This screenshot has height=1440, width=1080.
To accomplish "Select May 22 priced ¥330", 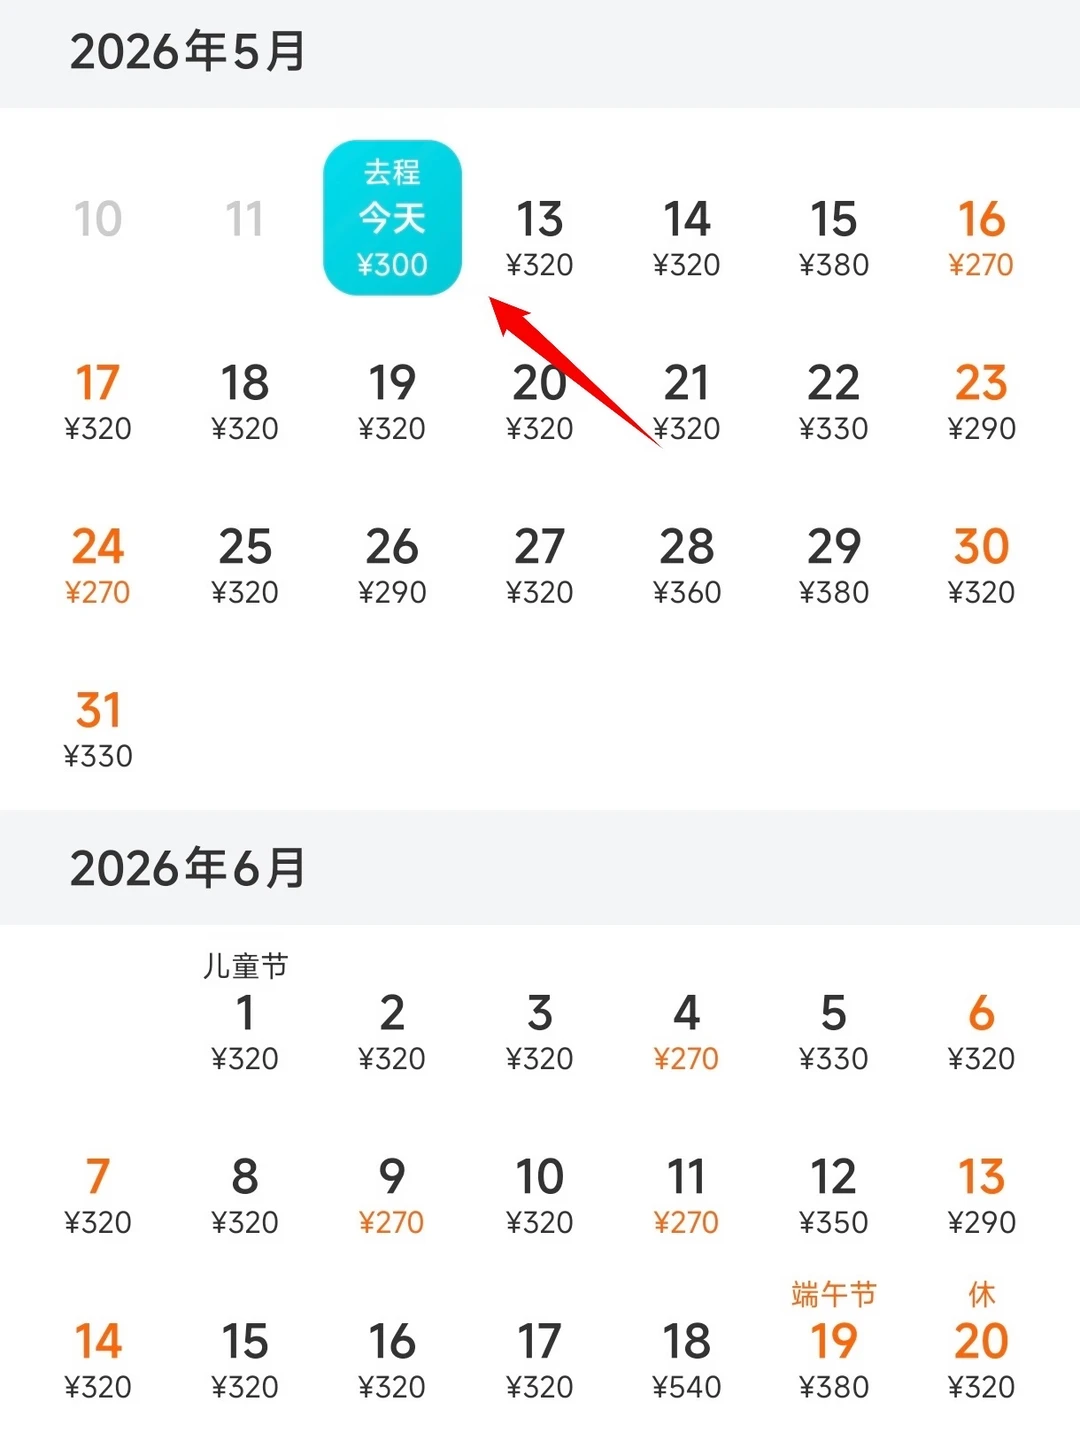I will tap(834, 402).
